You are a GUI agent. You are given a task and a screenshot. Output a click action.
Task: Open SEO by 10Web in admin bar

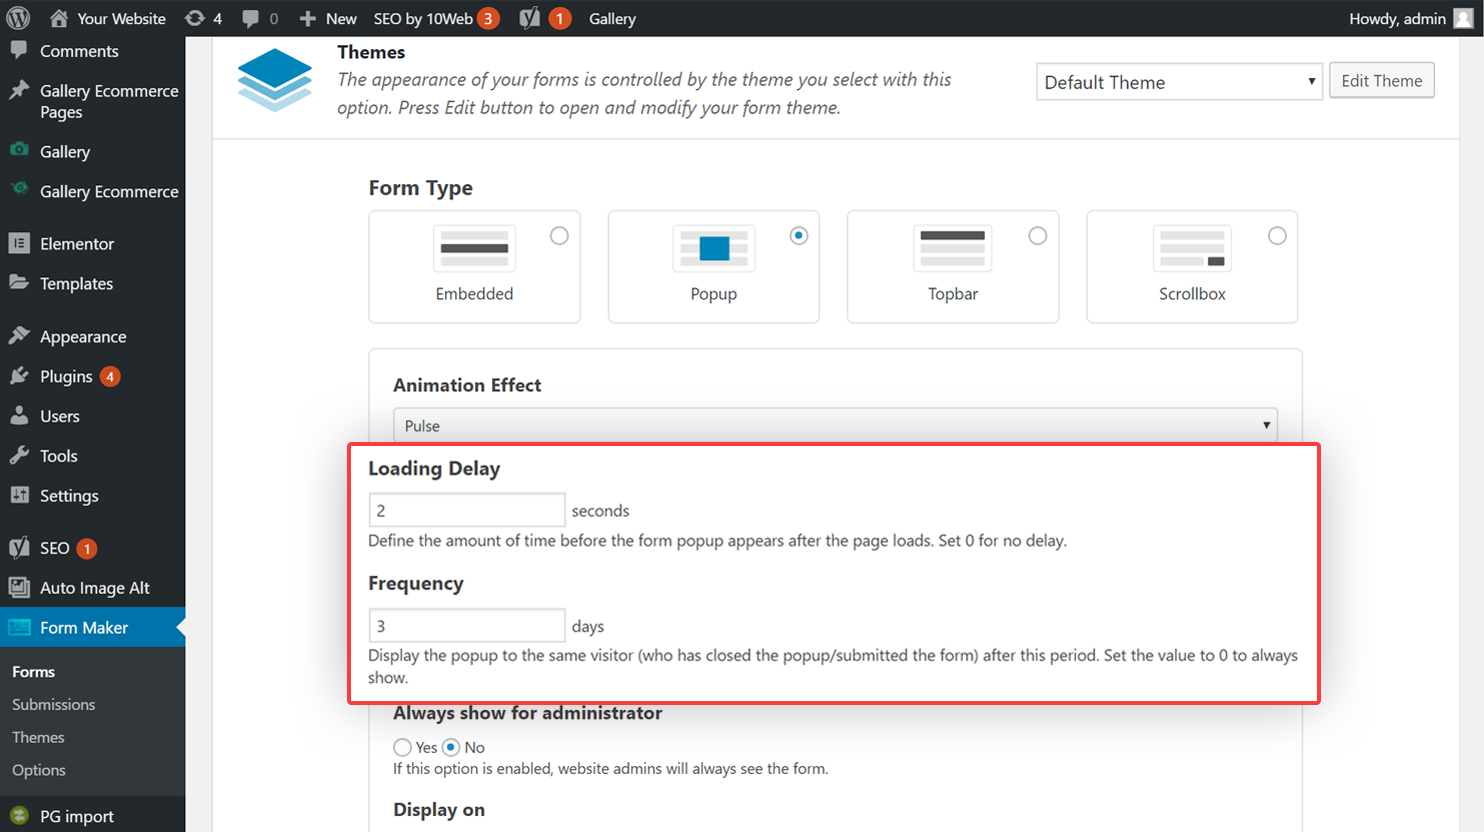(423, 19)
